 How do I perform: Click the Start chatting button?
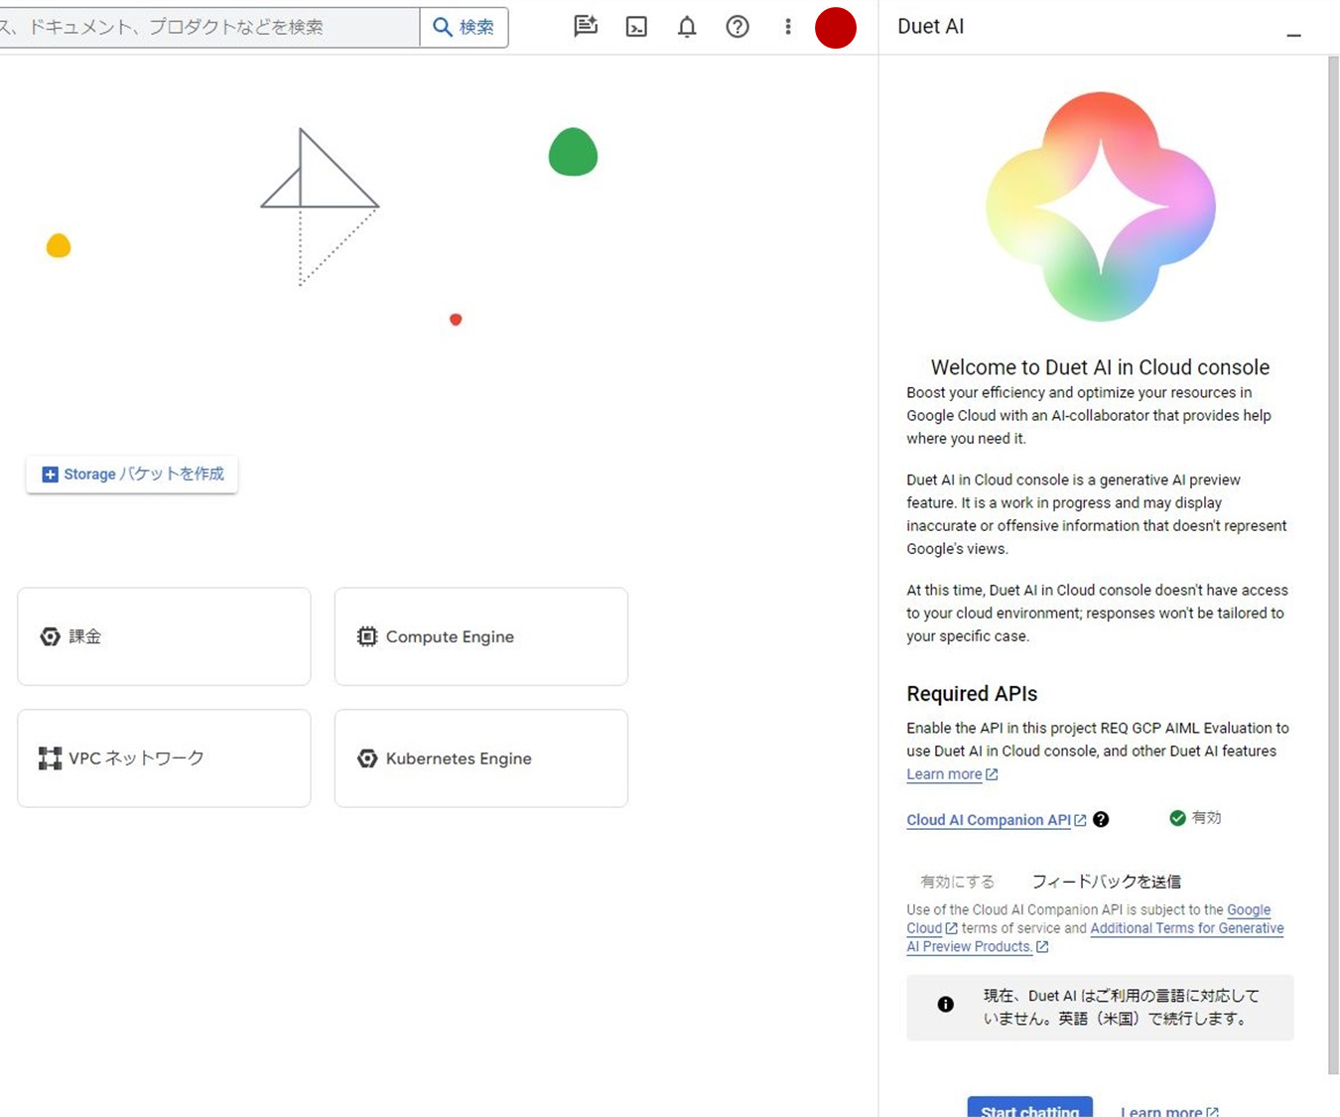[x=1029, y=1108]
